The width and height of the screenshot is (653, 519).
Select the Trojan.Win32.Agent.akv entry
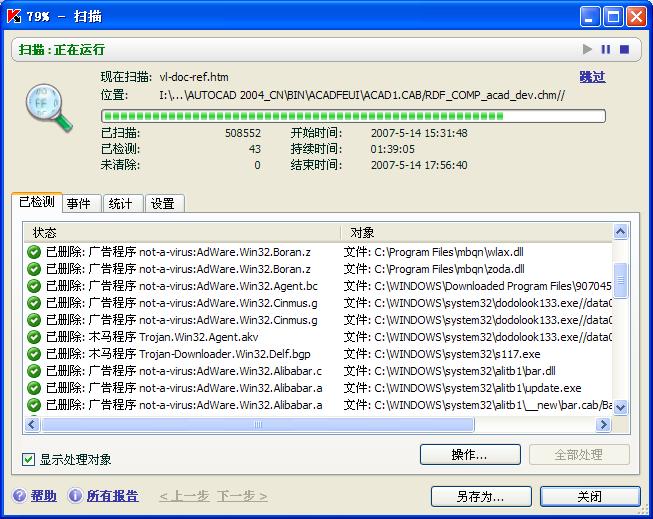pyautogui.click(x=152, y=337)
